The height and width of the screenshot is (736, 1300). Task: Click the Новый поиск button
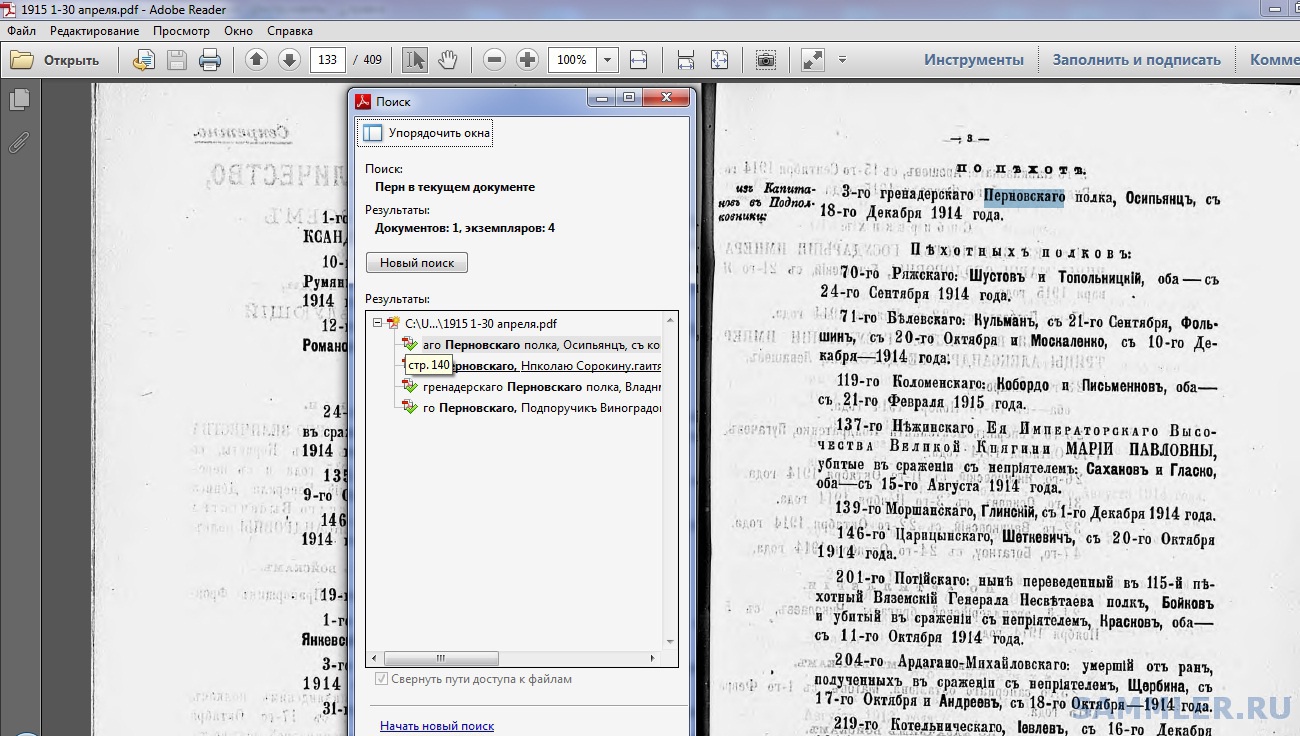(x=417, y=263)
